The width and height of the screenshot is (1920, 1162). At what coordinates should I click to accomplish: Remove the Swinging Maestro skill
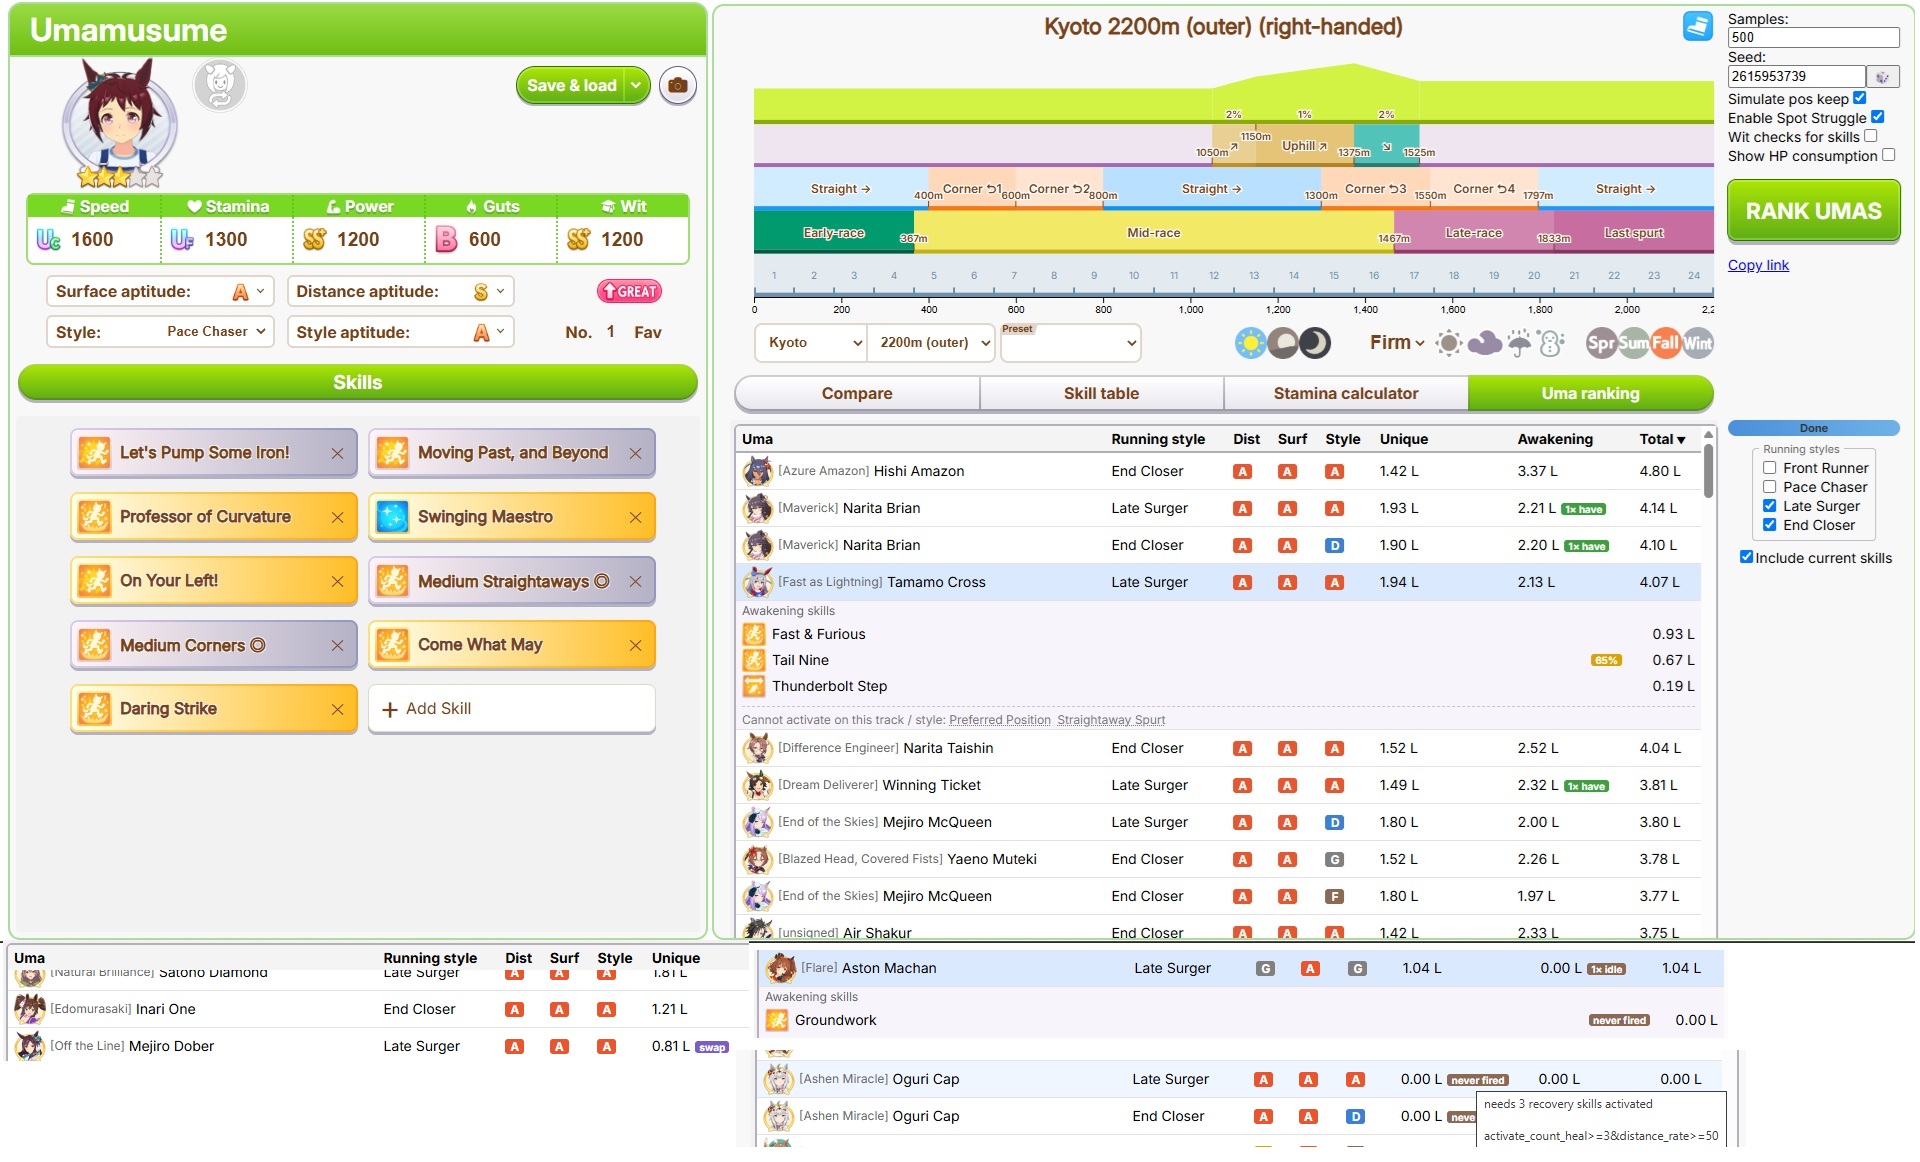pos(635,518)
